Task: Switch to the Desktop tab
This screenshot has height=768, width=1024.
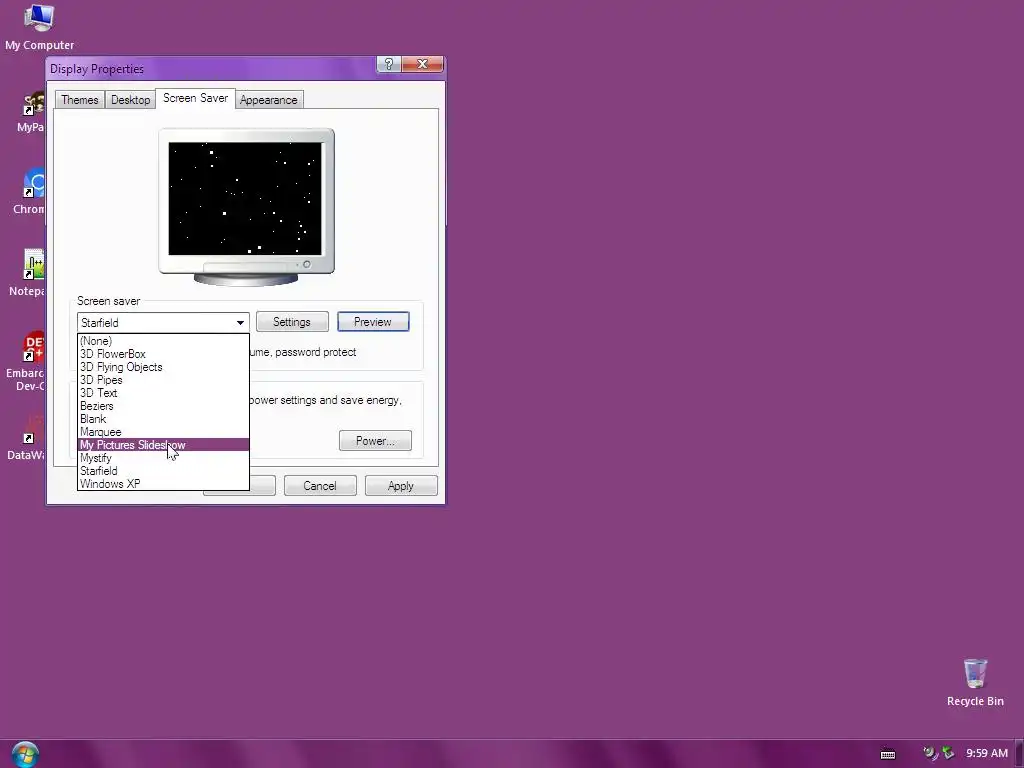Action: tap(131, 100)
